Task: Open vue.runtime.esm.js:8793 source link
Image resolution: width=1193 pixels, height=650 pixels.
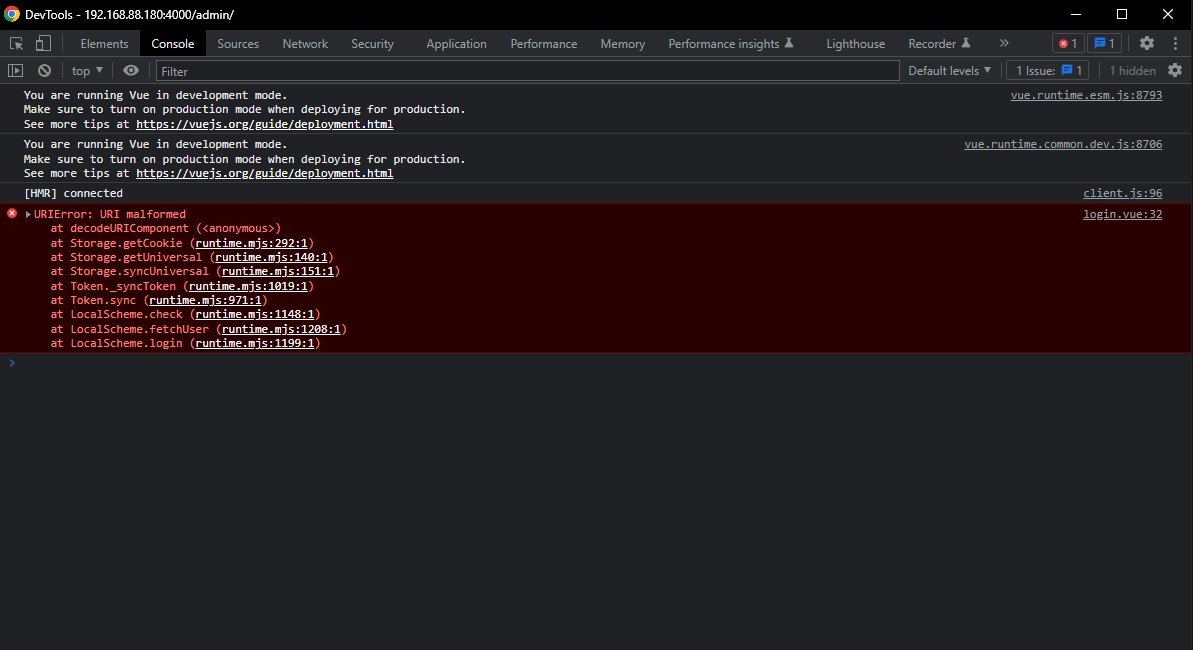Action: 1086,95
